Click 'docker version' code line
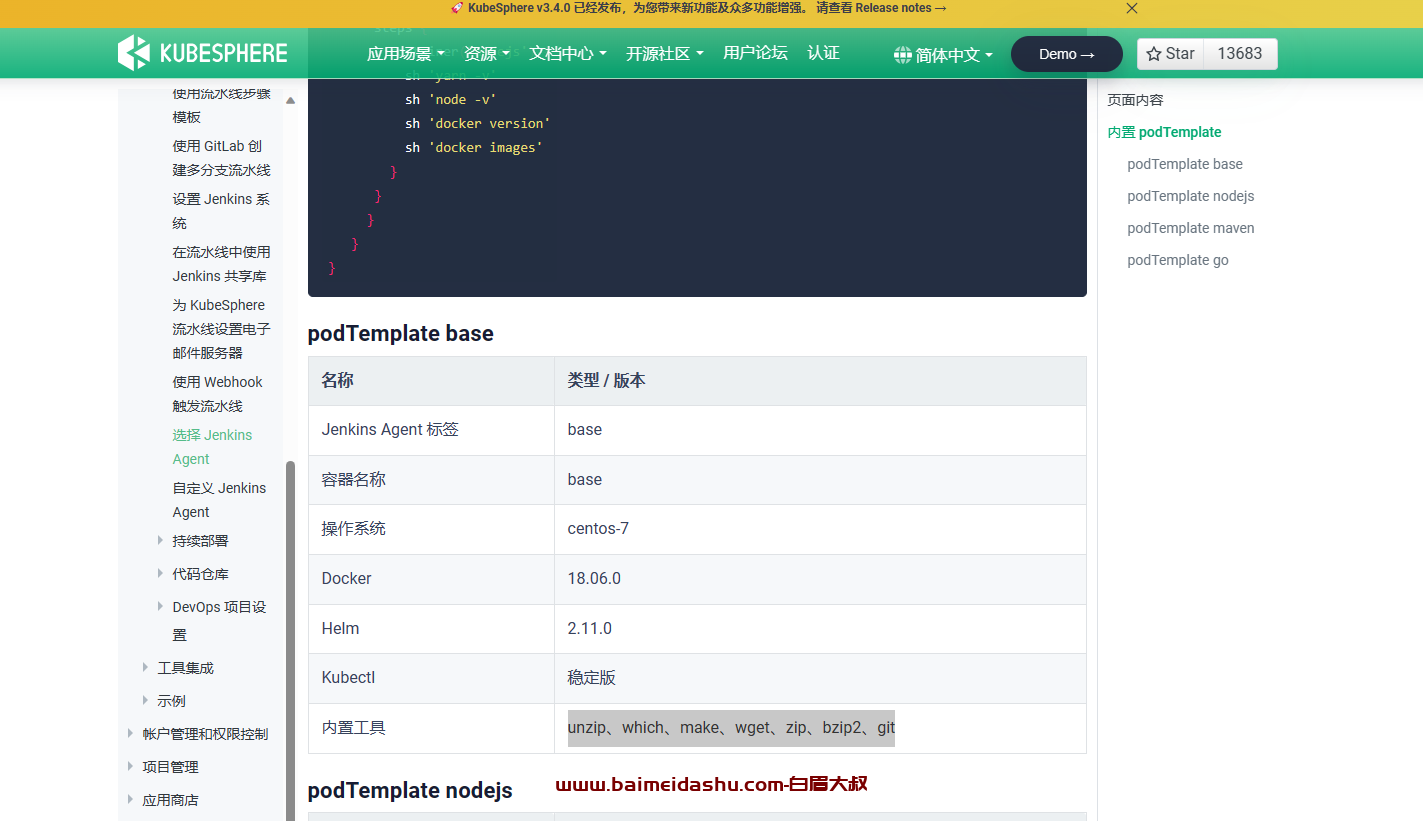 pyautogui.click(x=478, y=123)
